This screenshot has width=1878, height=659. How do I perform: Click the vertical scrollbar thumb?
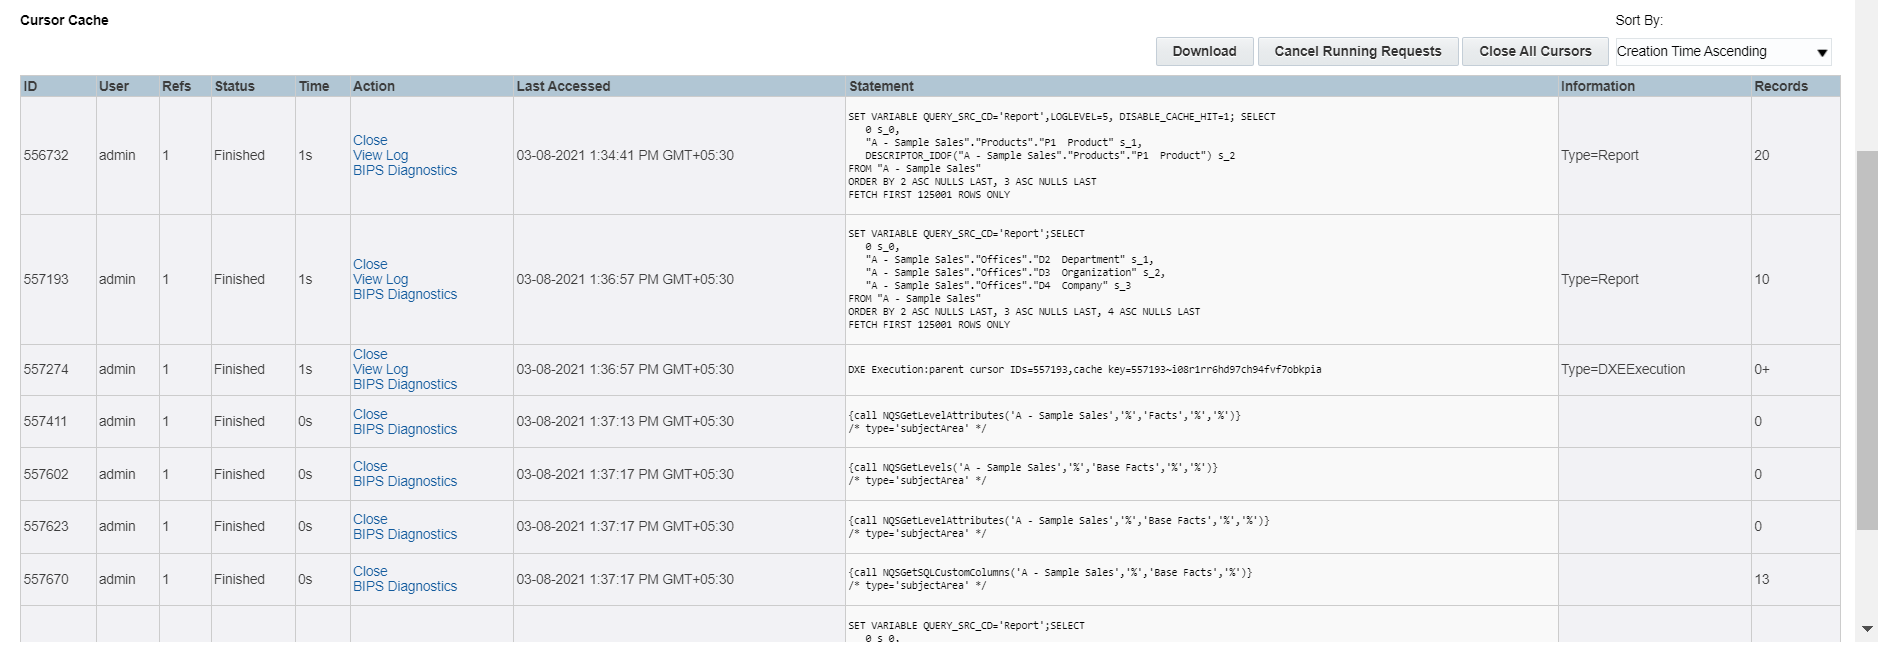click(1866, 340)
